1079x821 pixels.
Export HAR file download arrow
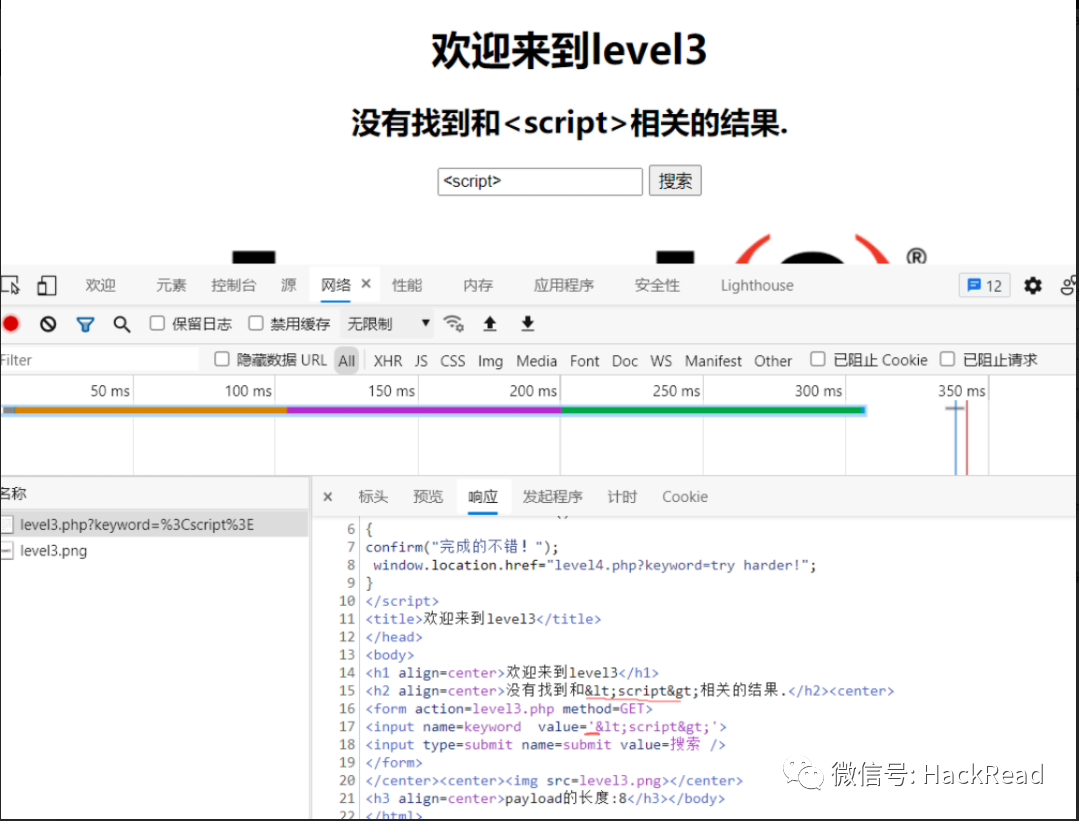[x=528, y=323]
